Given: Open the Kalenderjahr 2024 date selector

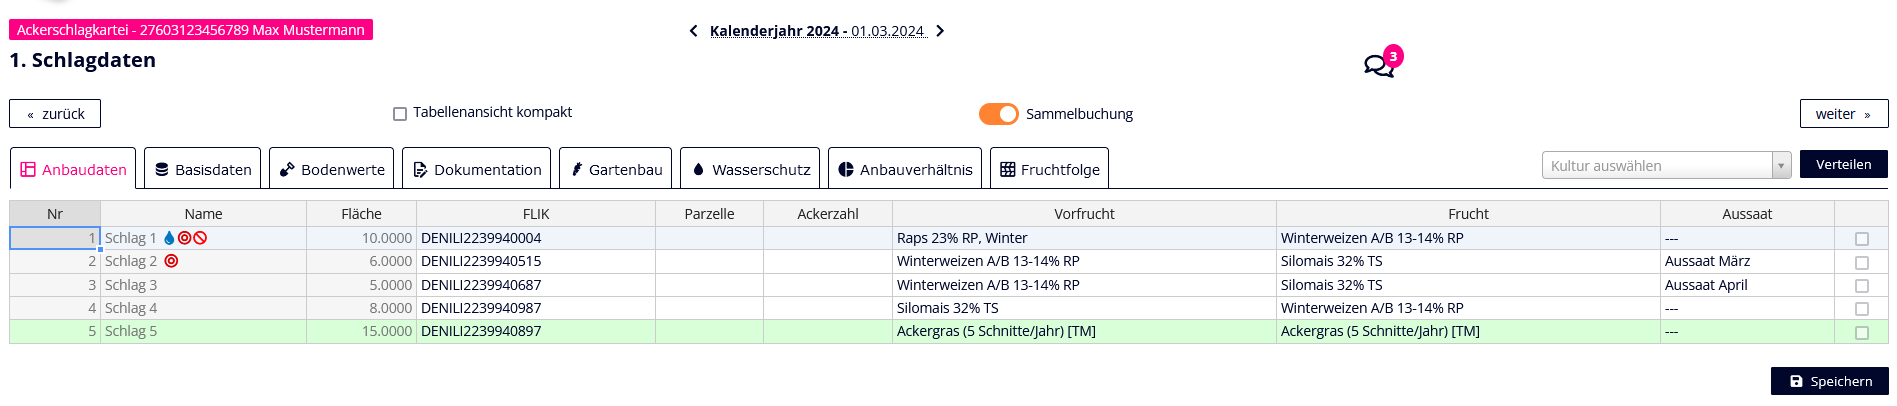Looking at the screenshot, I should click(817, 31).
